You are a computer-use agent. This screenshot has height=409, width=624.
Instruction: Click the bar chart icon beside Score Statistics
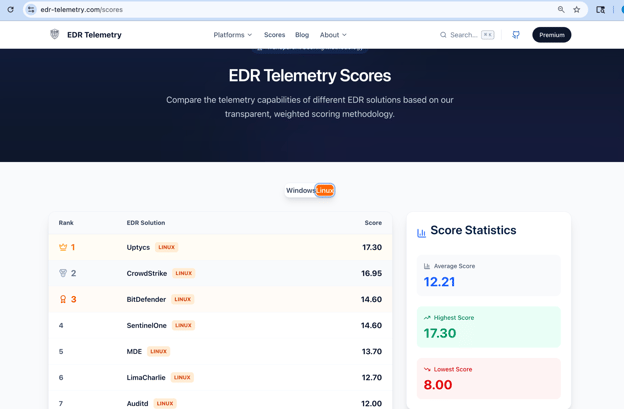click(421, 233)
